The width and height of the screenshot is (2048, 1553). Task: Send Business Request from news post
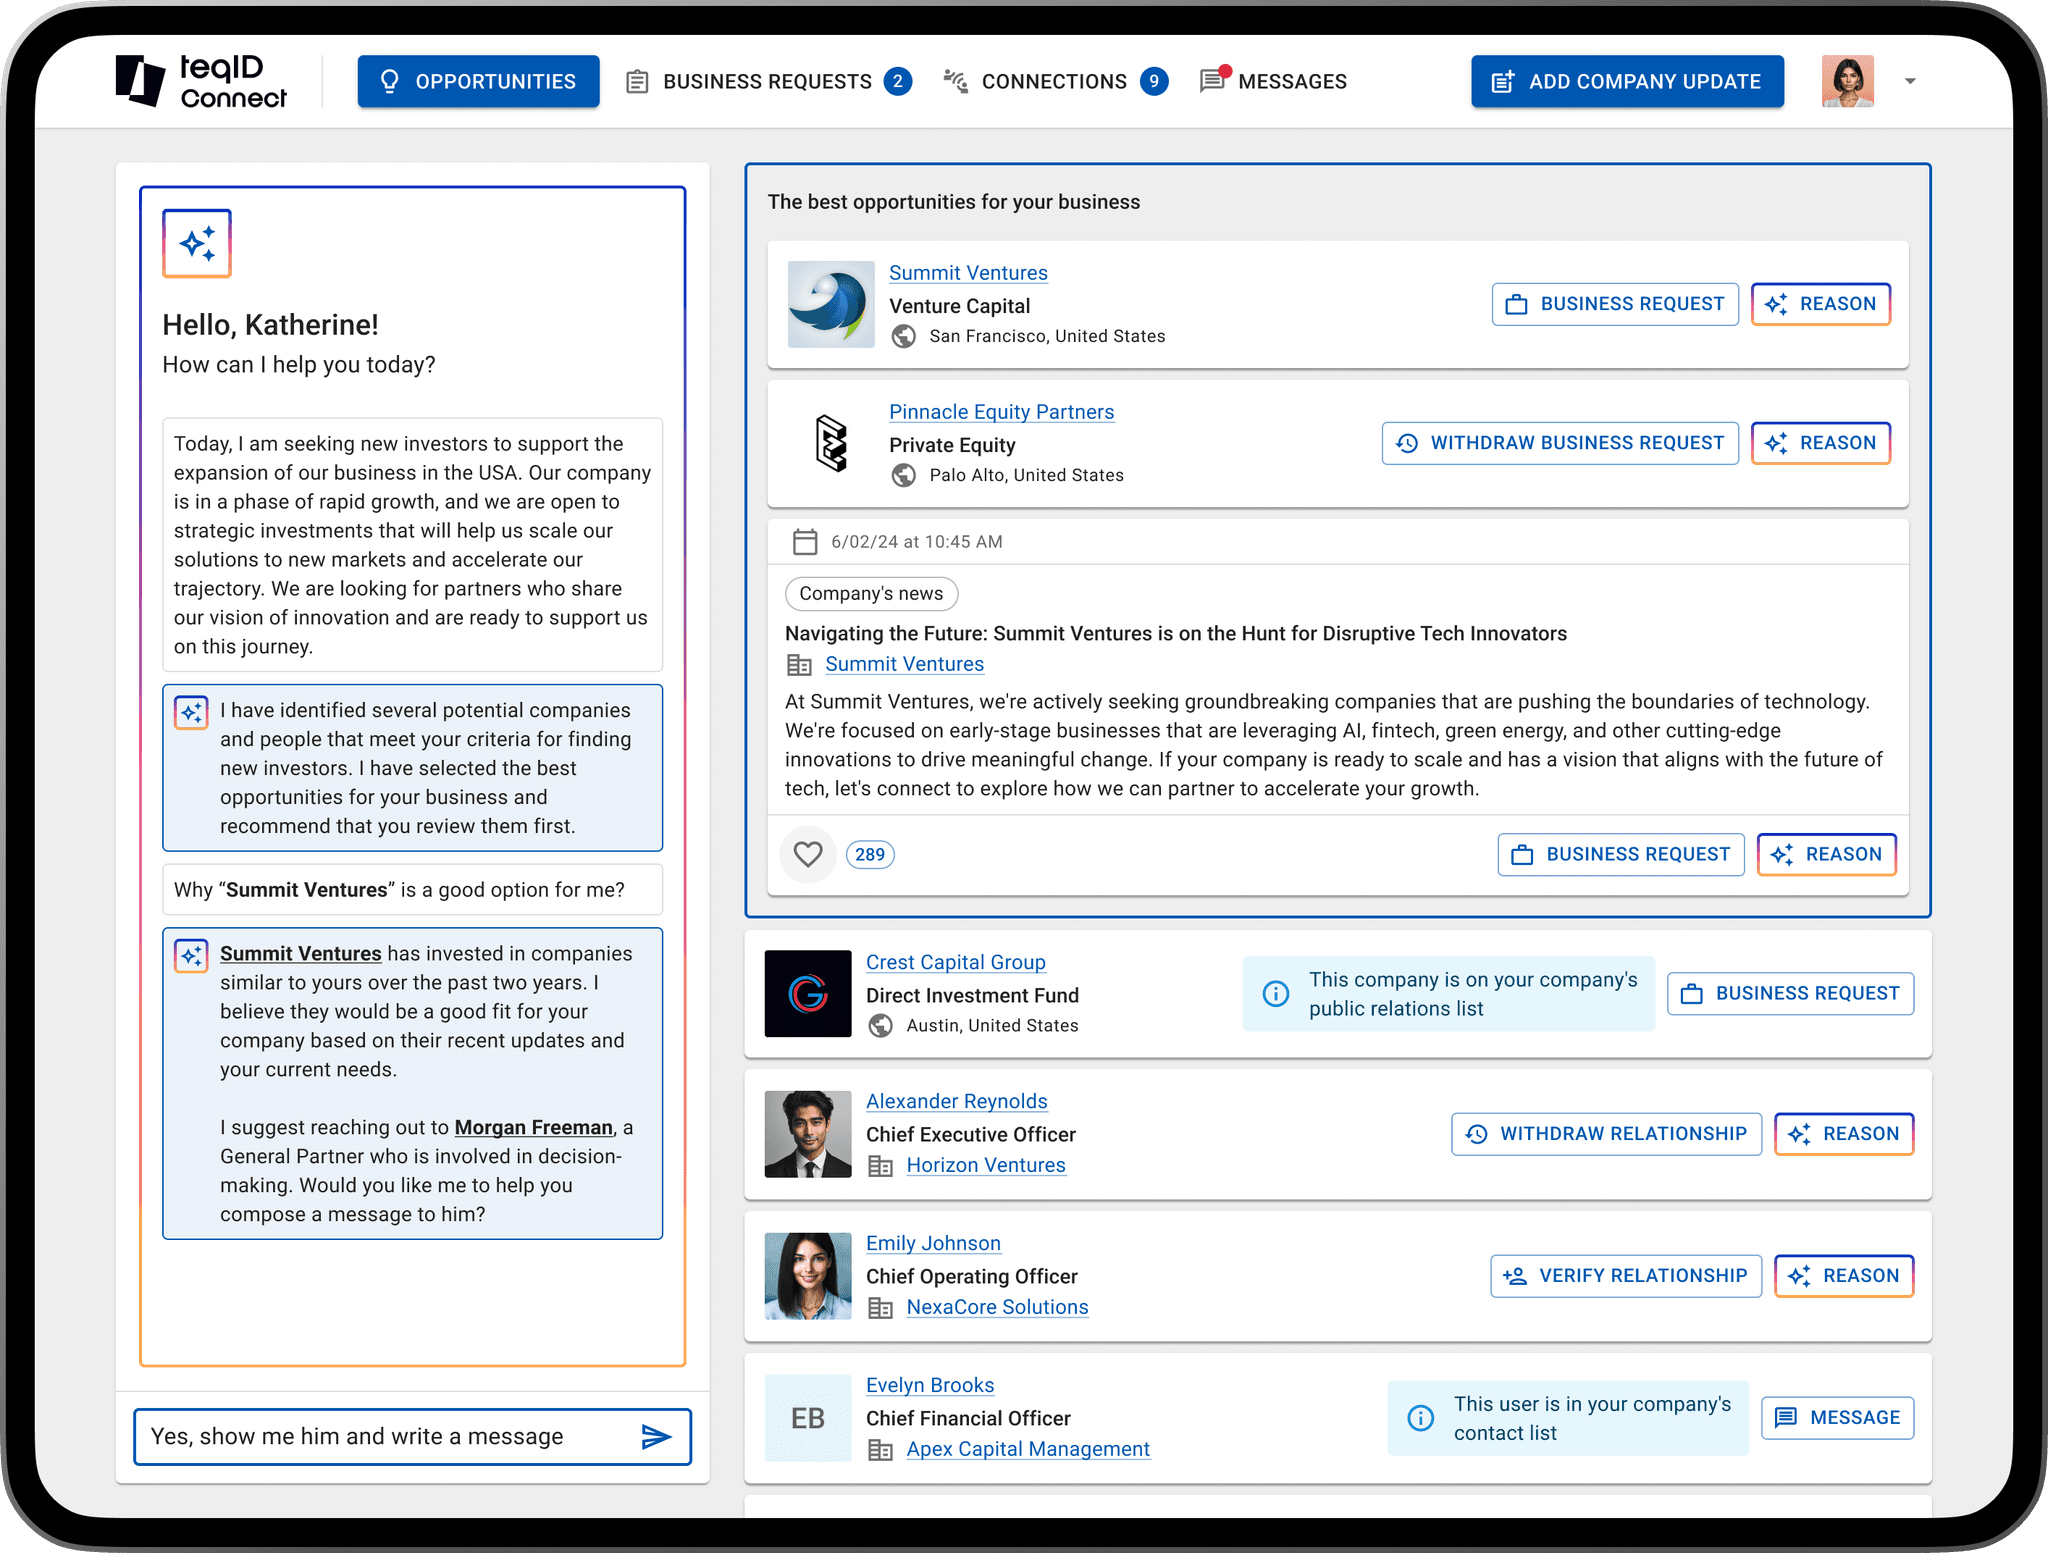[x=1621, y=855]
